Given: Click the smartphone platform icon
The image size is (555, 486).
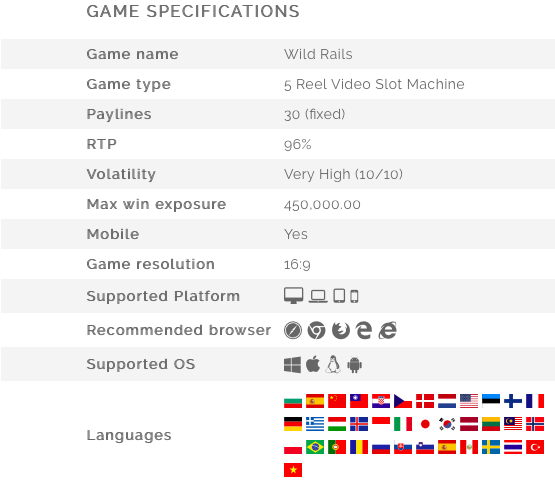Looking at the screenshot, I should coord(354,296).
